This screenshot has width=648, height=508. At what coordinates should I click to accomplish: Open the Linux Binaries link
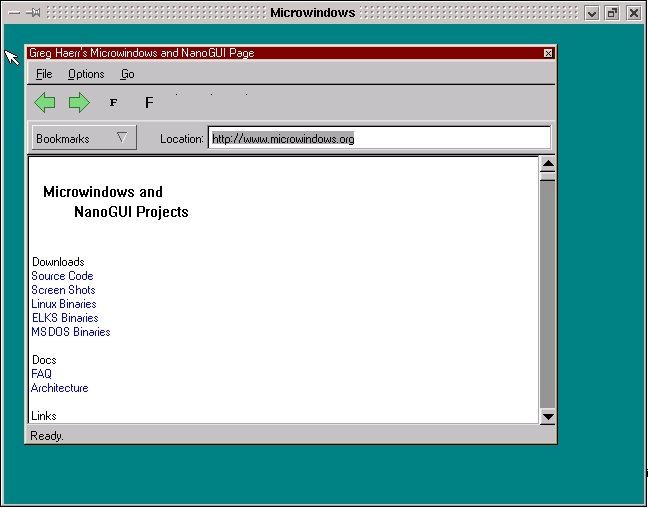[x=64, y=304]
